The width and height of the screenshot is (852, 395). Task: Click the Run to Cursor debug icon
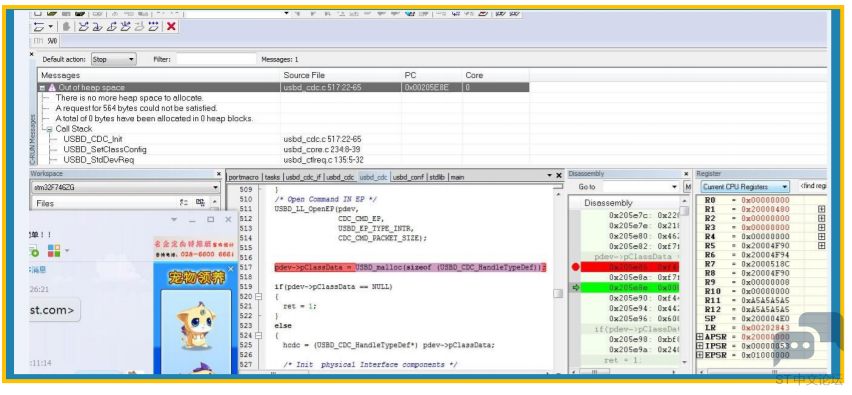pos(140,26)
